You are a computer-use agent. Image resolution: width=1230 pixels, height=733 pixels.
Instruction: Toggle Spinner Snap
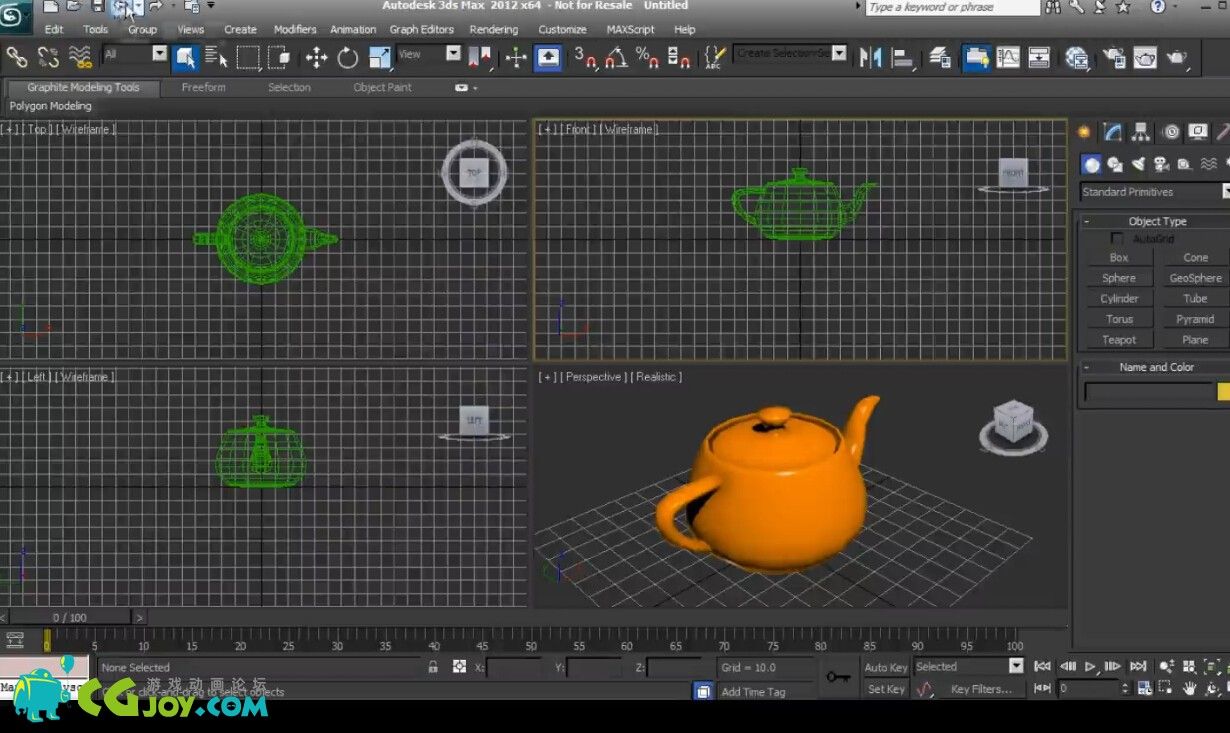tap(679, 57)
